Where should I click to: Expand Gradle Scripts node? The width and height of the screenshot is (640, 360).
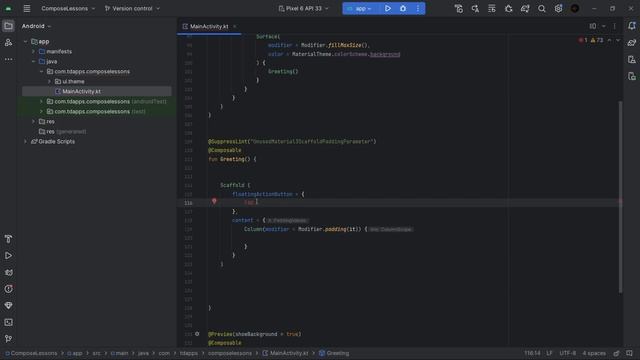point(26,141)
